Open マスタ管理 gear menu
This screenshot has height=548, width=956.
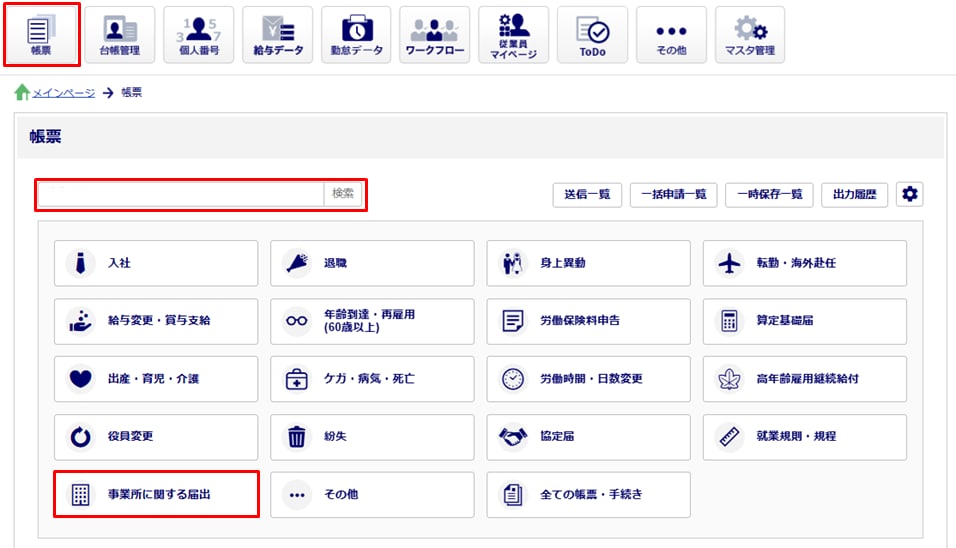pos(750,35)
